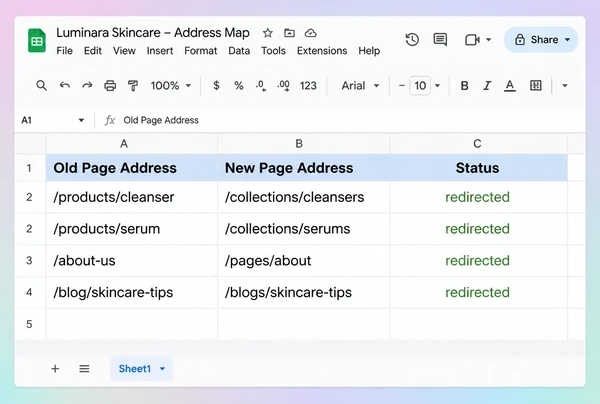Open the Format menu
600x404 pixels.
(x=201, y=51)
